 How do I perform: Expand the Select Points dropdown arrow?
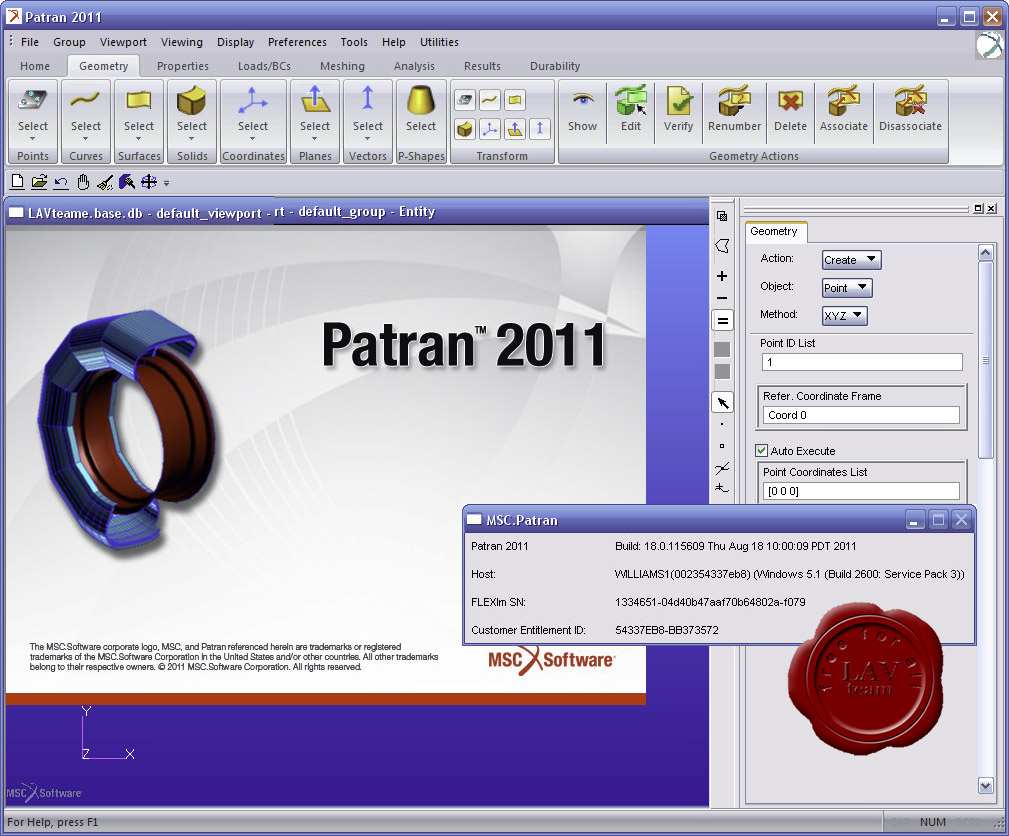(32, 138)
